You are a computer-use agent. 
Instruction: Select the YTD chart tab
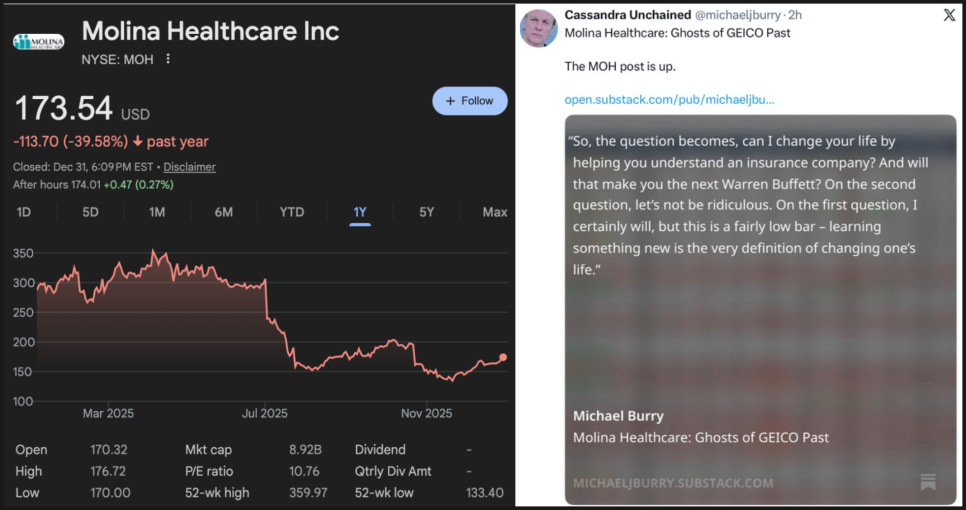(291, 212)
